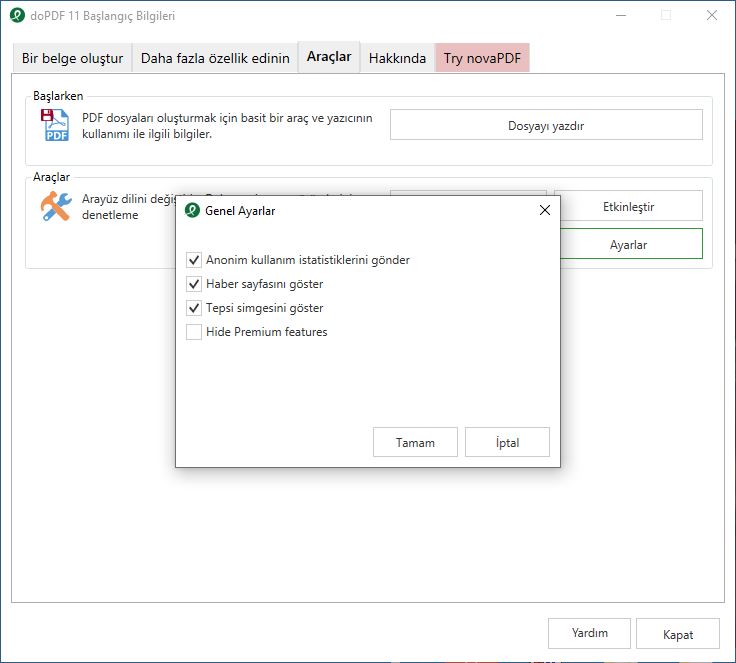
Task: Enable Hide Premium features checkbox
Action: (194, 332)
